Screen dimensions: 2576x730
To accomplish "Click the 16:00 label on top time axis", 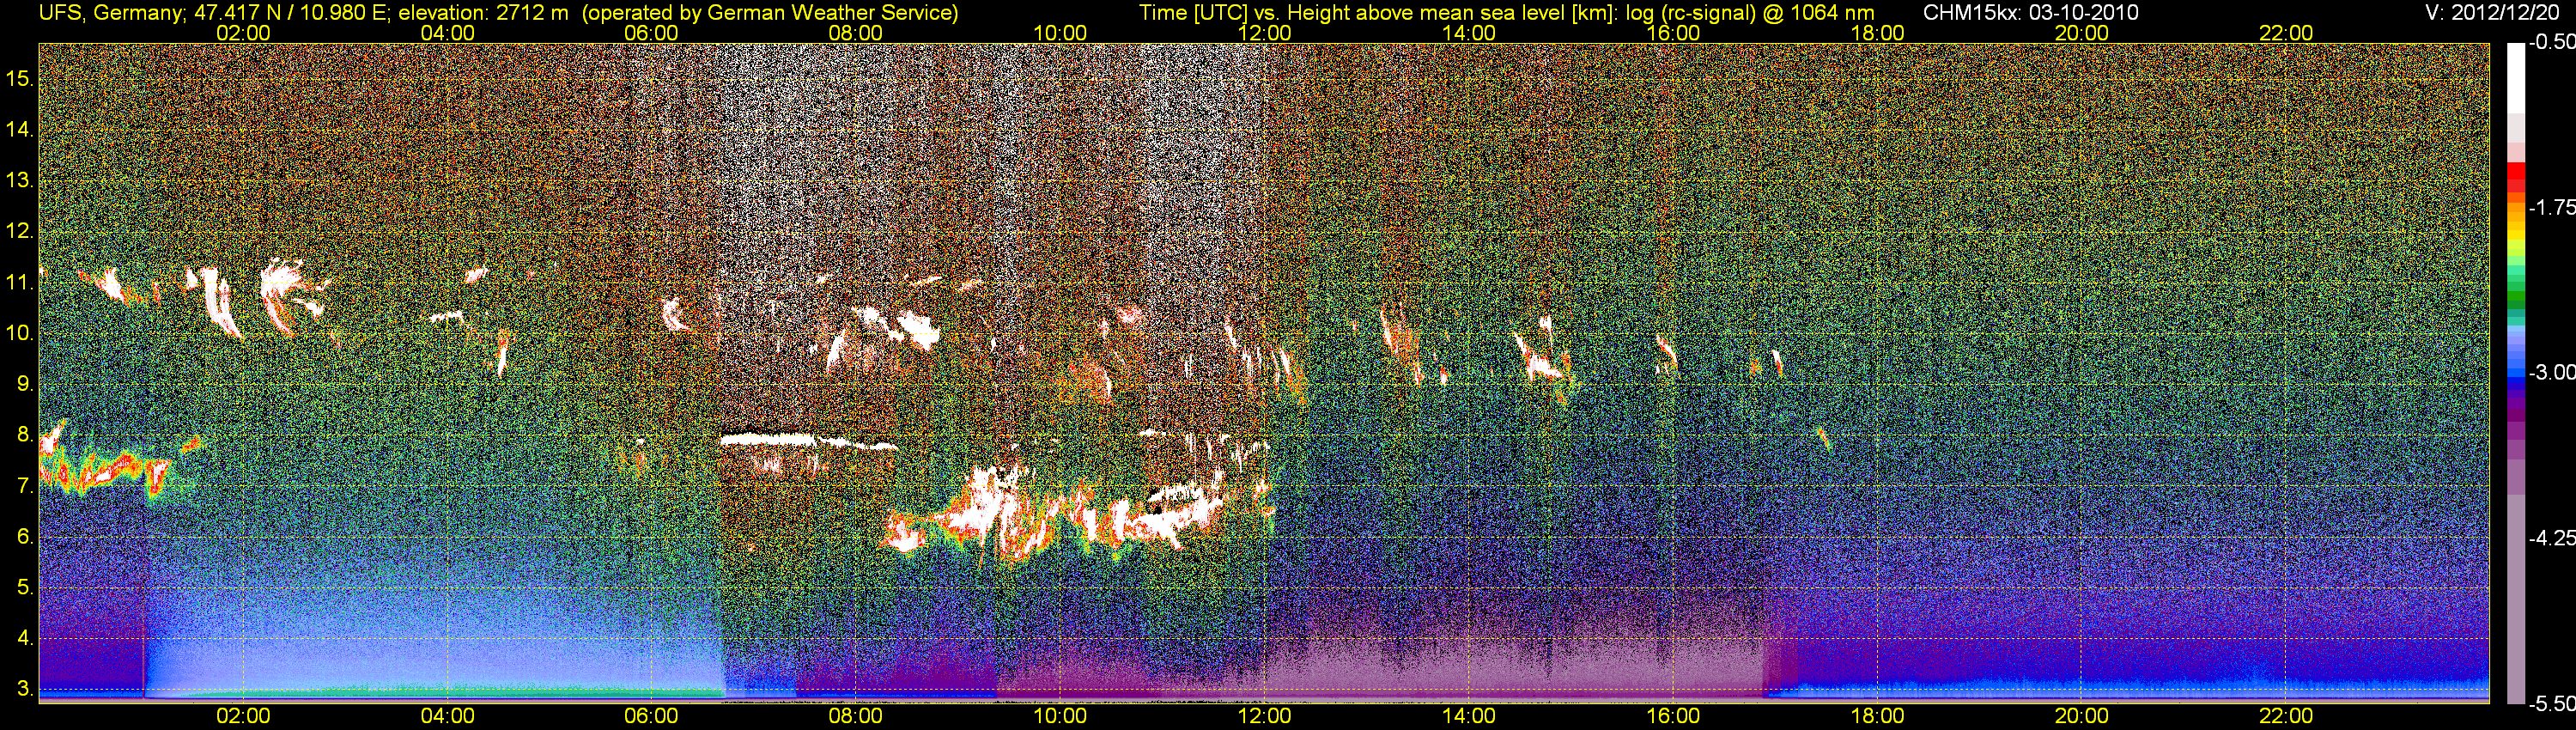I will click(x=1673, y=33).
